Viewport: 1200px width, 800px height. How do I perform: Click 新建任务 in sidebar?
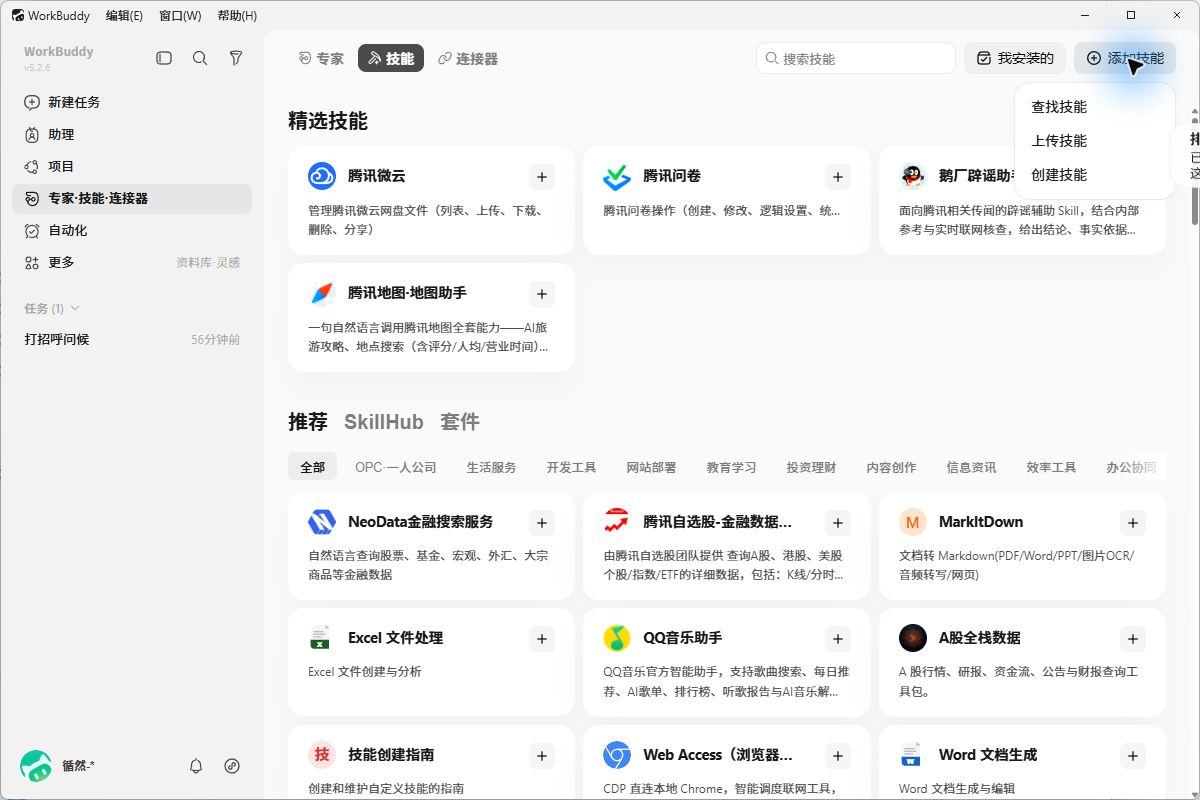coord(132,102)
